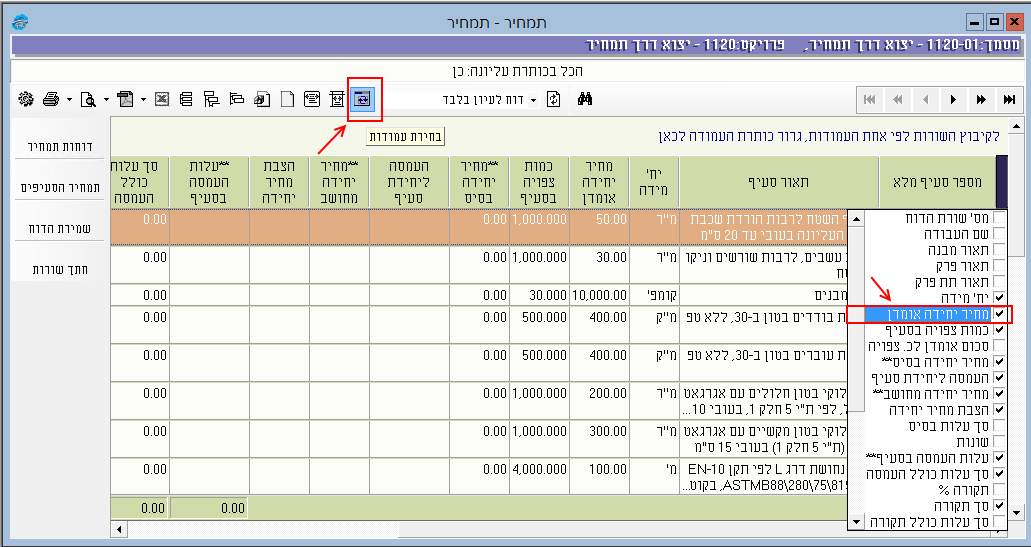Open the 'דוחות תמחיר' side tab
This screenshot has width=1031, height=547.
coord(56,147)
